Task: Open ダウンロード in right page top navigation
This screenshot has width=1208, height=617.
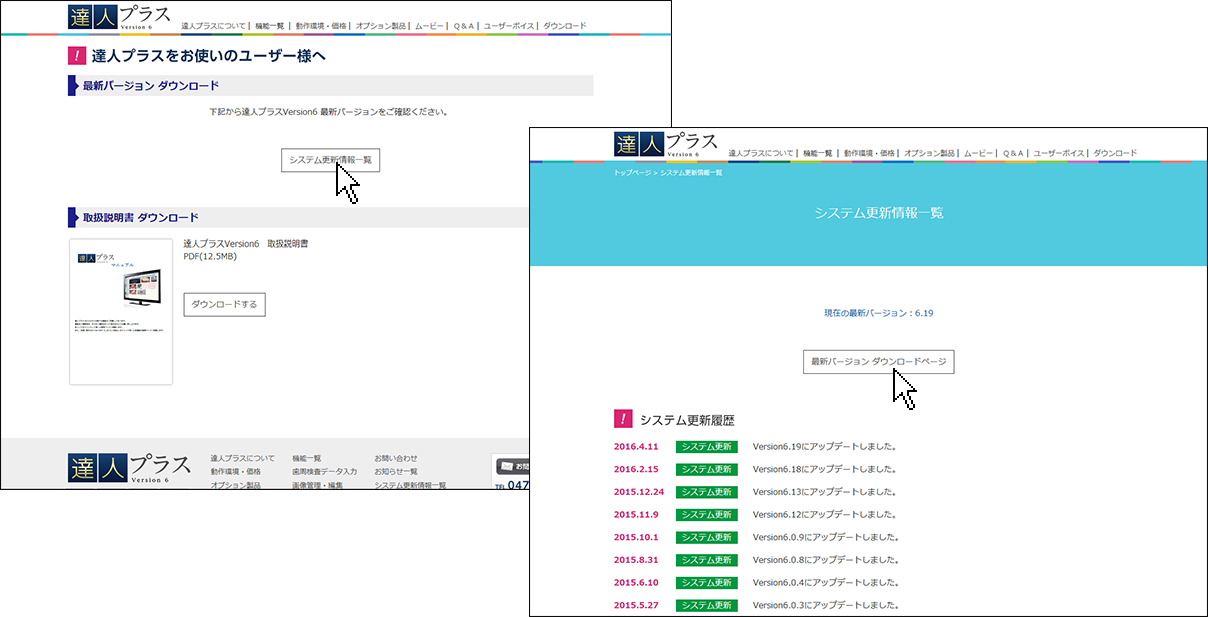Action: (x=1115, y=153)
